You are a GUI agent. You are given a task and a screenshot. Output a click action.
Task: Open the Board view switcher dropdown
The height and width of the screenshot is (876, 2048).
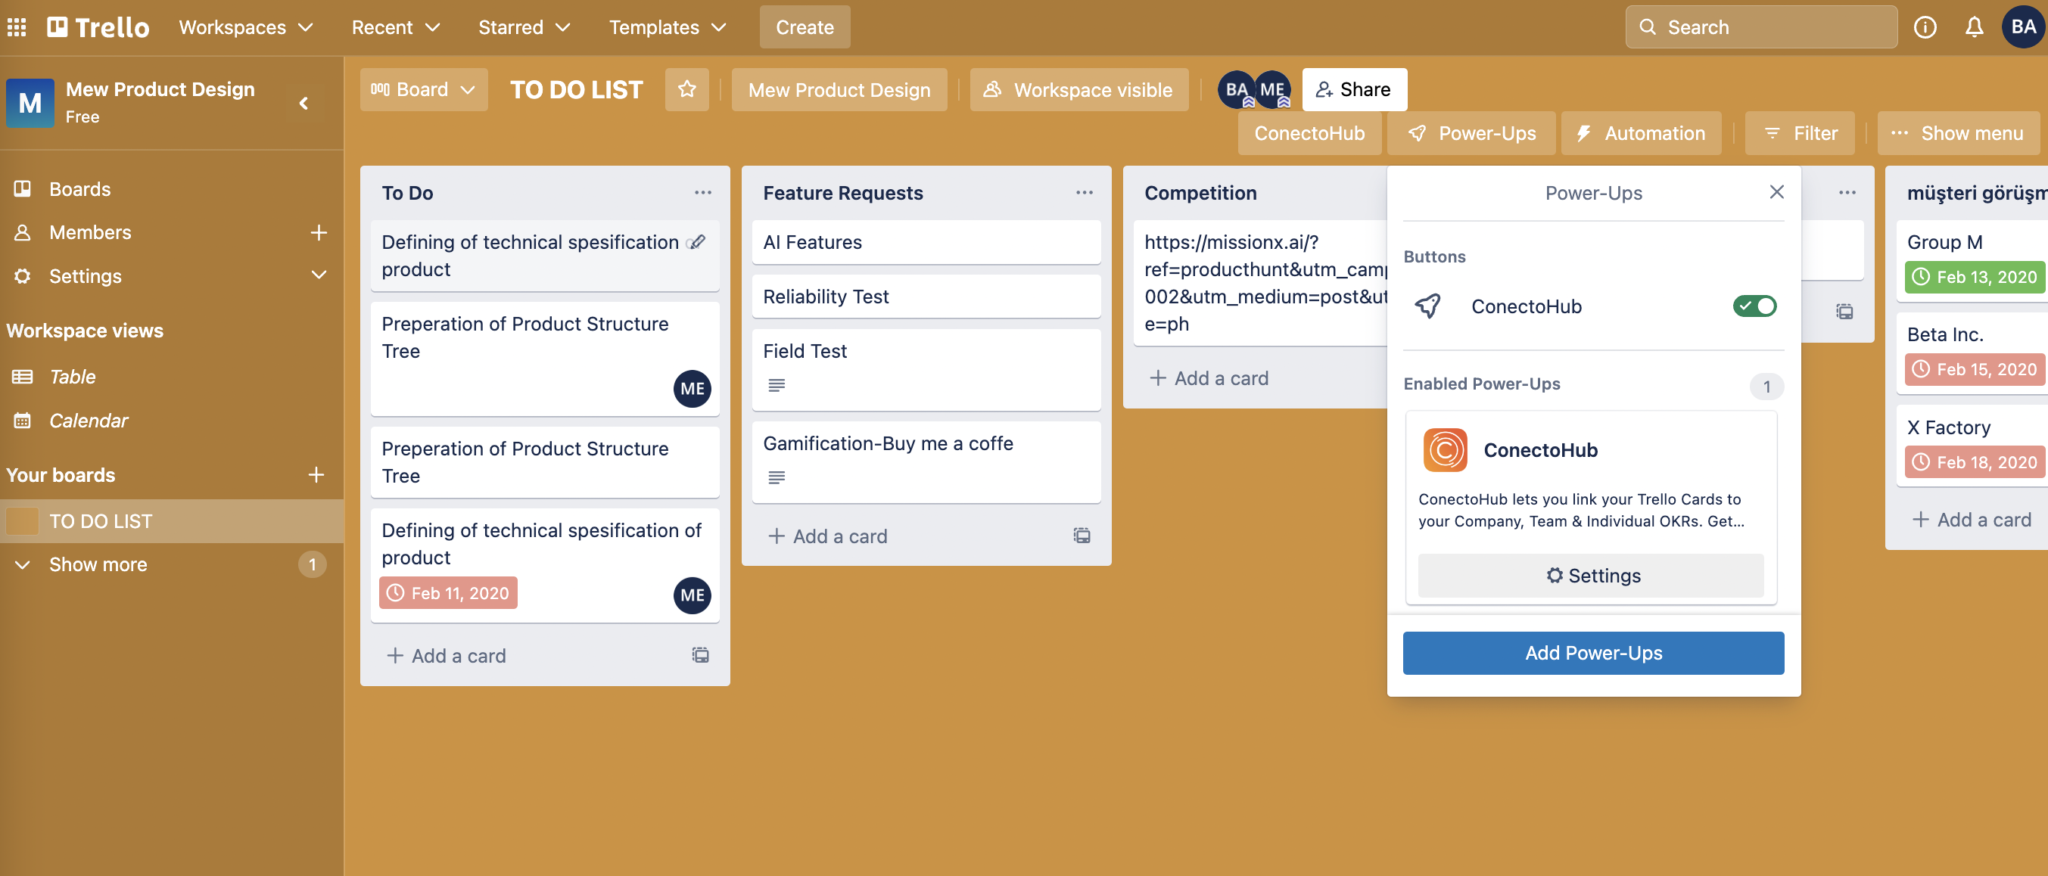click(424, 89)
